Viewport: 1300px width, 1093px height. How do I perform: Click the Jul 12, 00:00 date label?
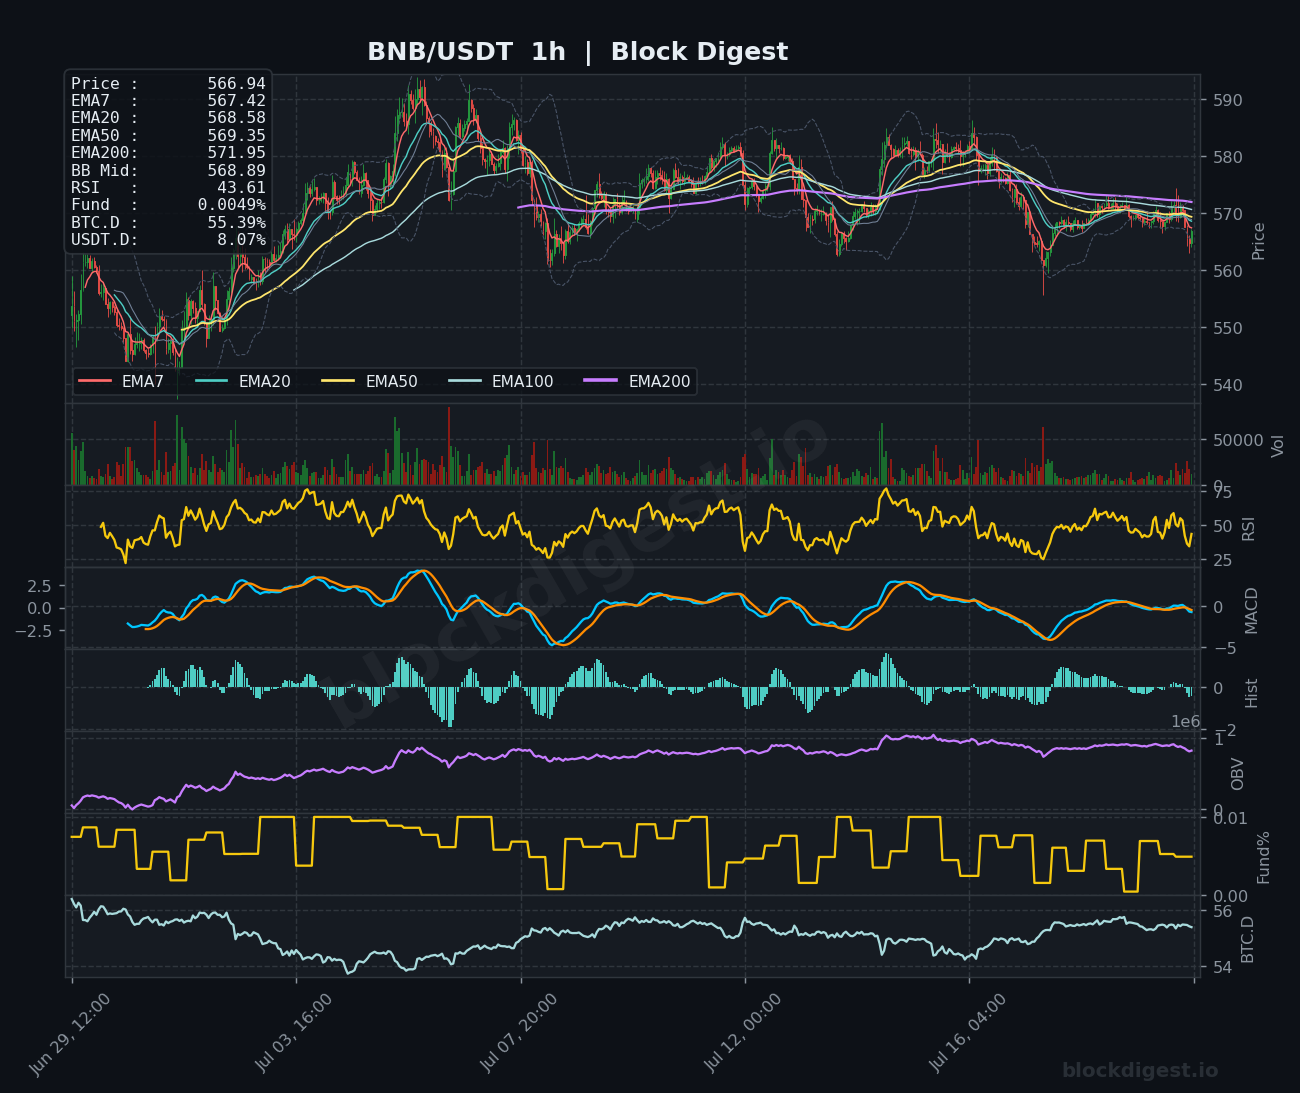point(742,1033)
